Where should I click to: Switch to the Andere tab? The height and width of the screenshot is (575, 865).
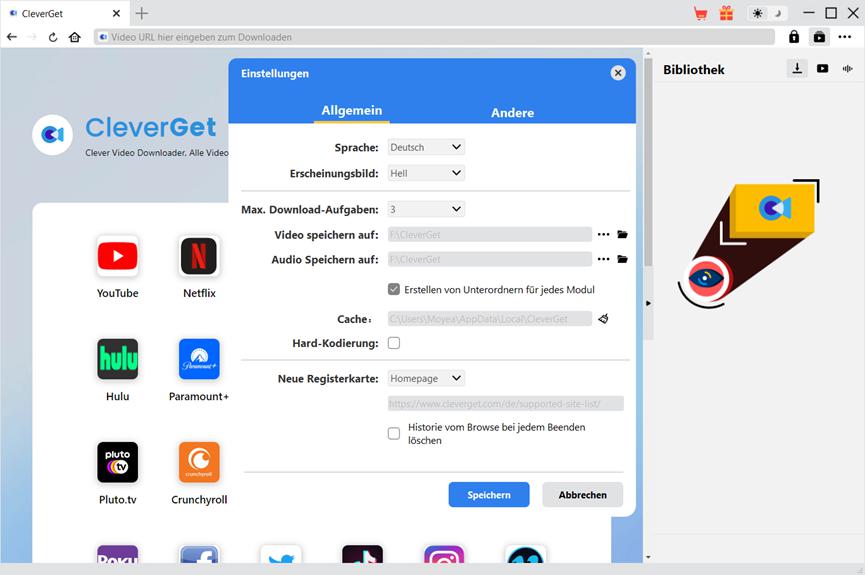[x=512, y=113]
